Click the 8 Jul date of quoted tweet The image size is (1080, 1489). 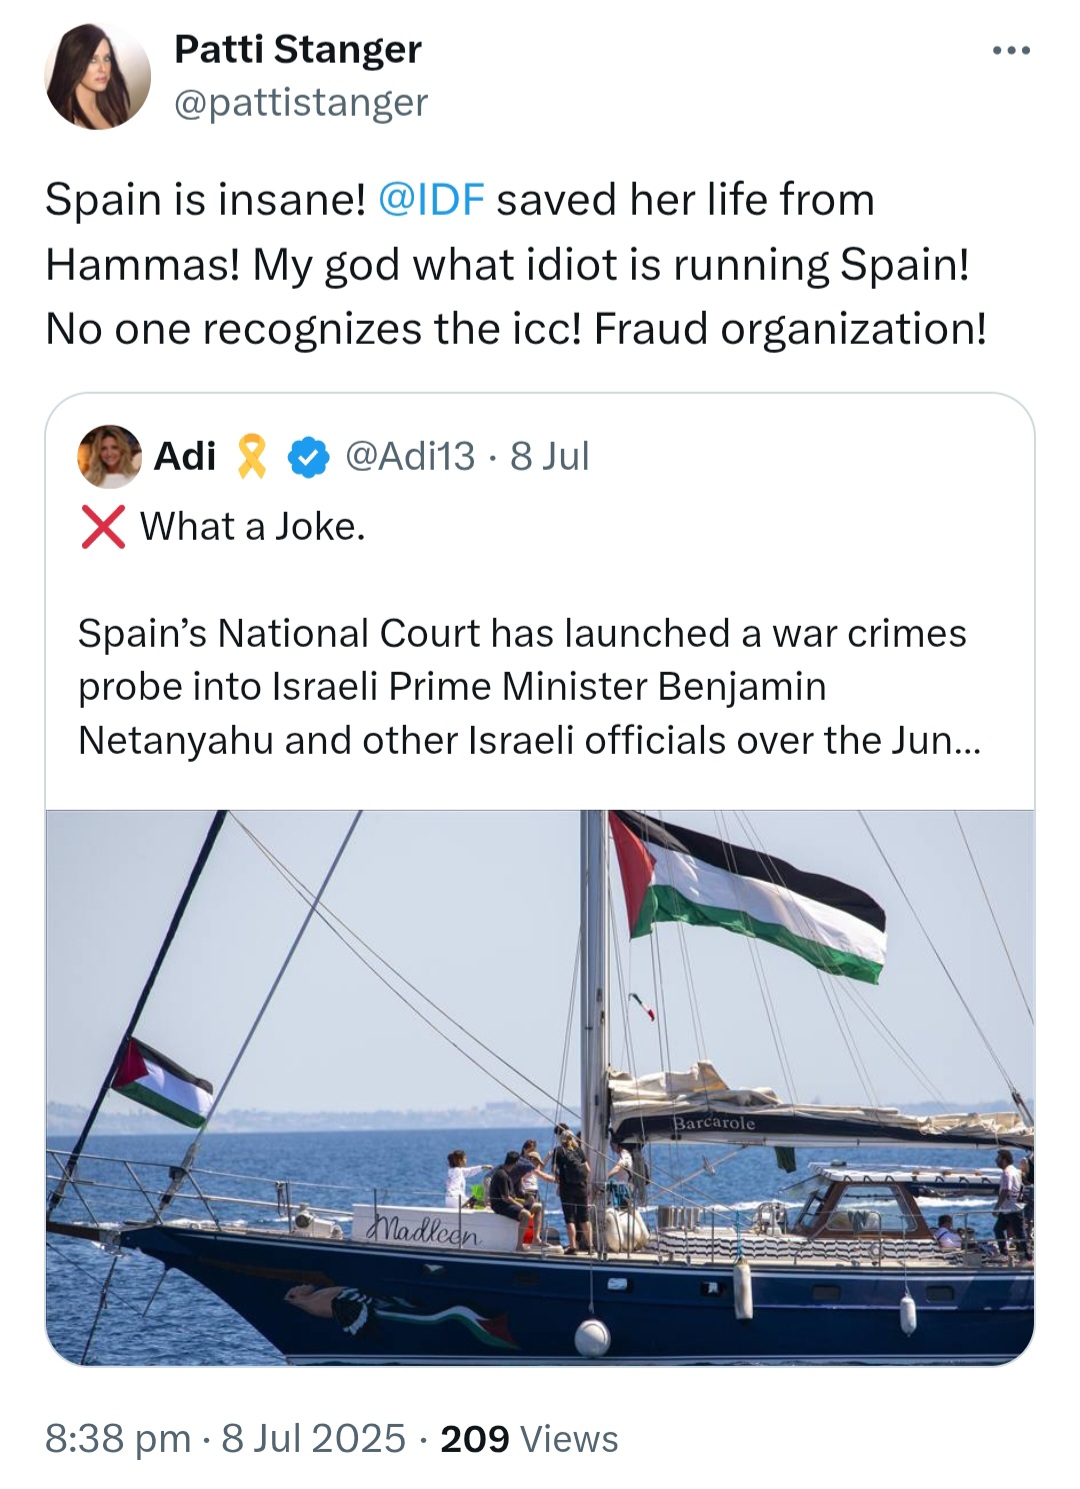coord(550,456)
